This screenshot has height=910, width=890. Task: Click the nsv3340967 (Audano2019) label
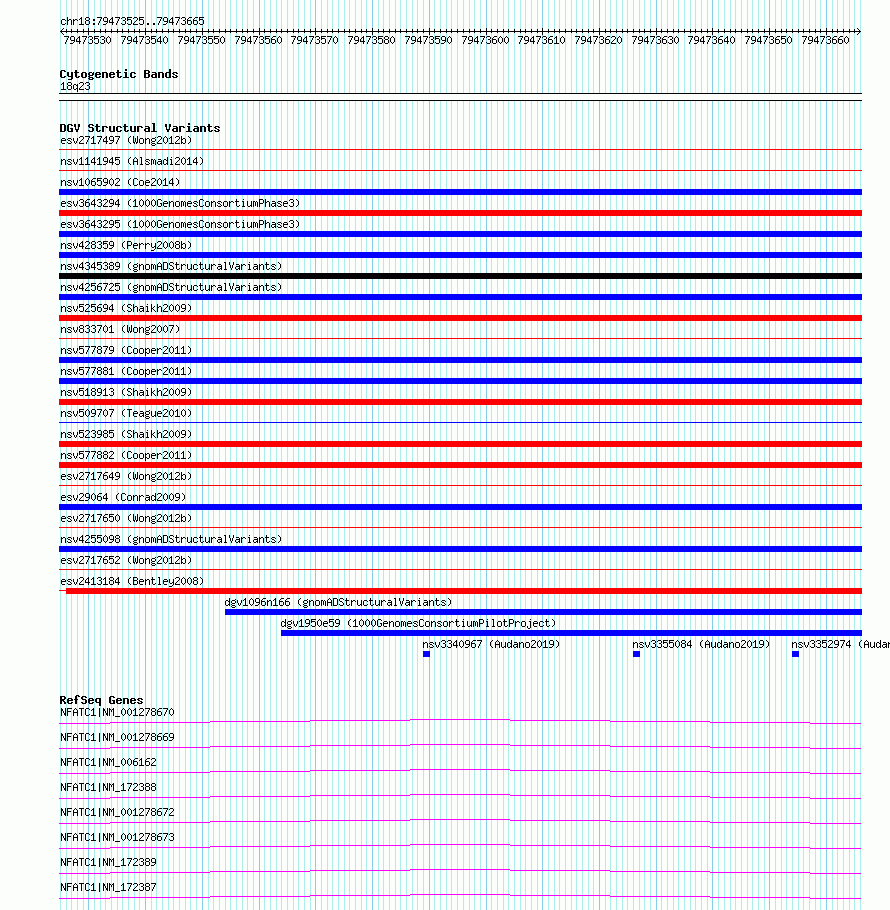click(491, 644)
